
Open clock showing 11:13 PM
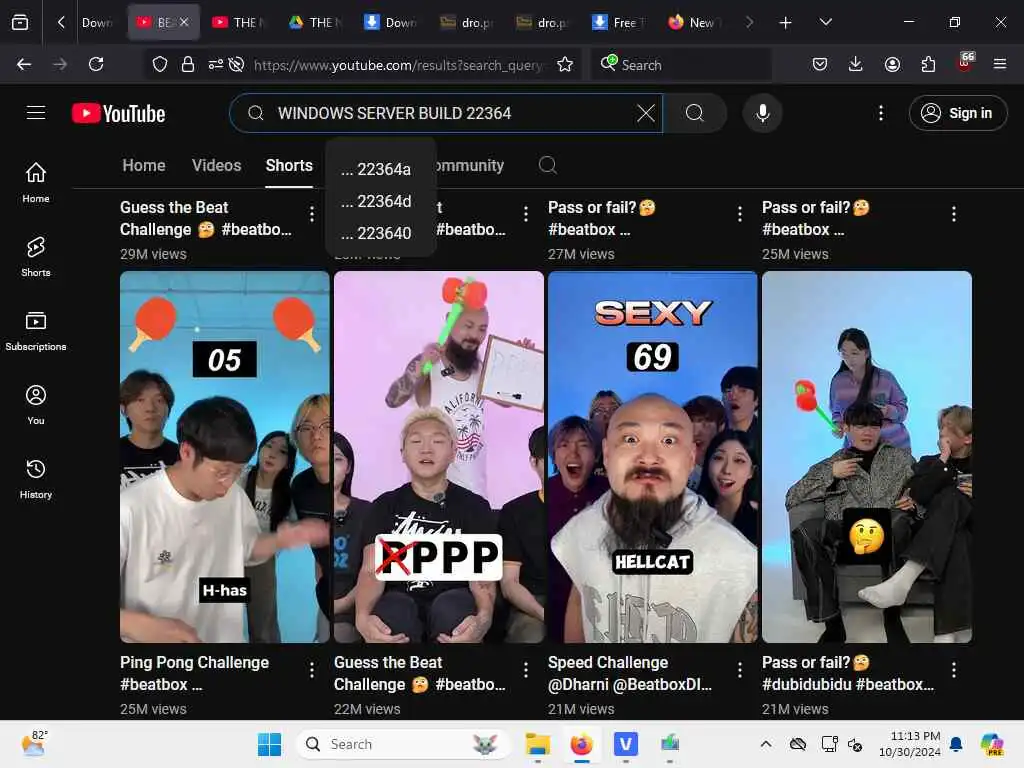pos(910,744)
